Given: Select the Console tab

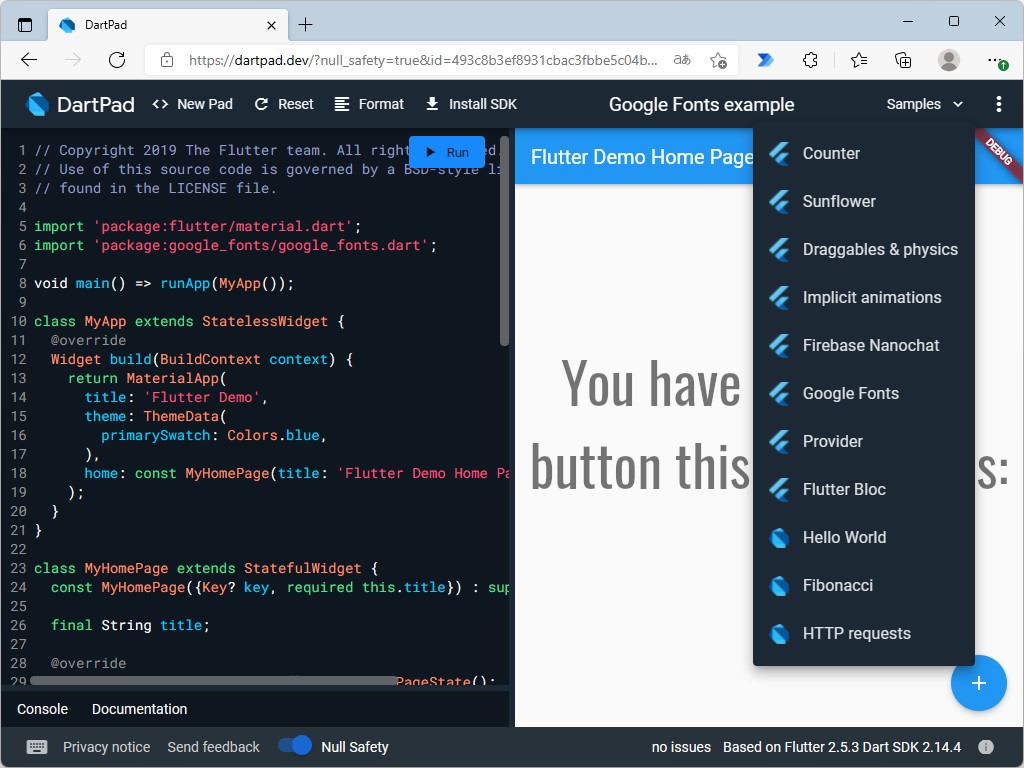Looking at the screenshot, I should tap(42, 708).
